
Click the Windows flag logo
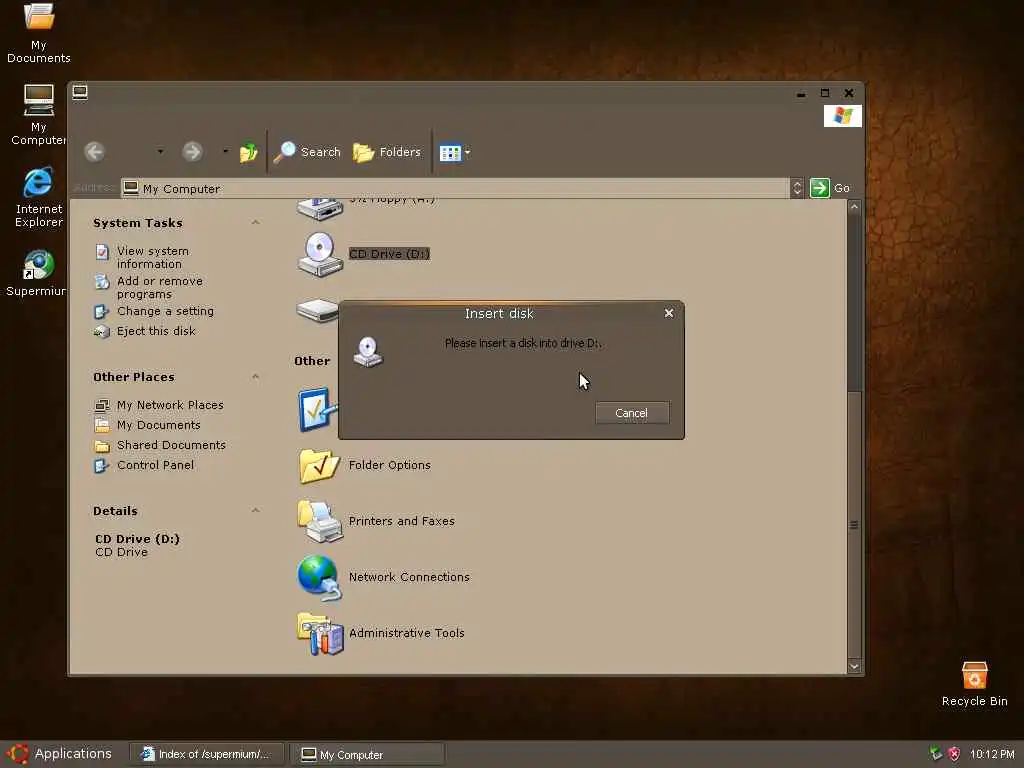842,116
